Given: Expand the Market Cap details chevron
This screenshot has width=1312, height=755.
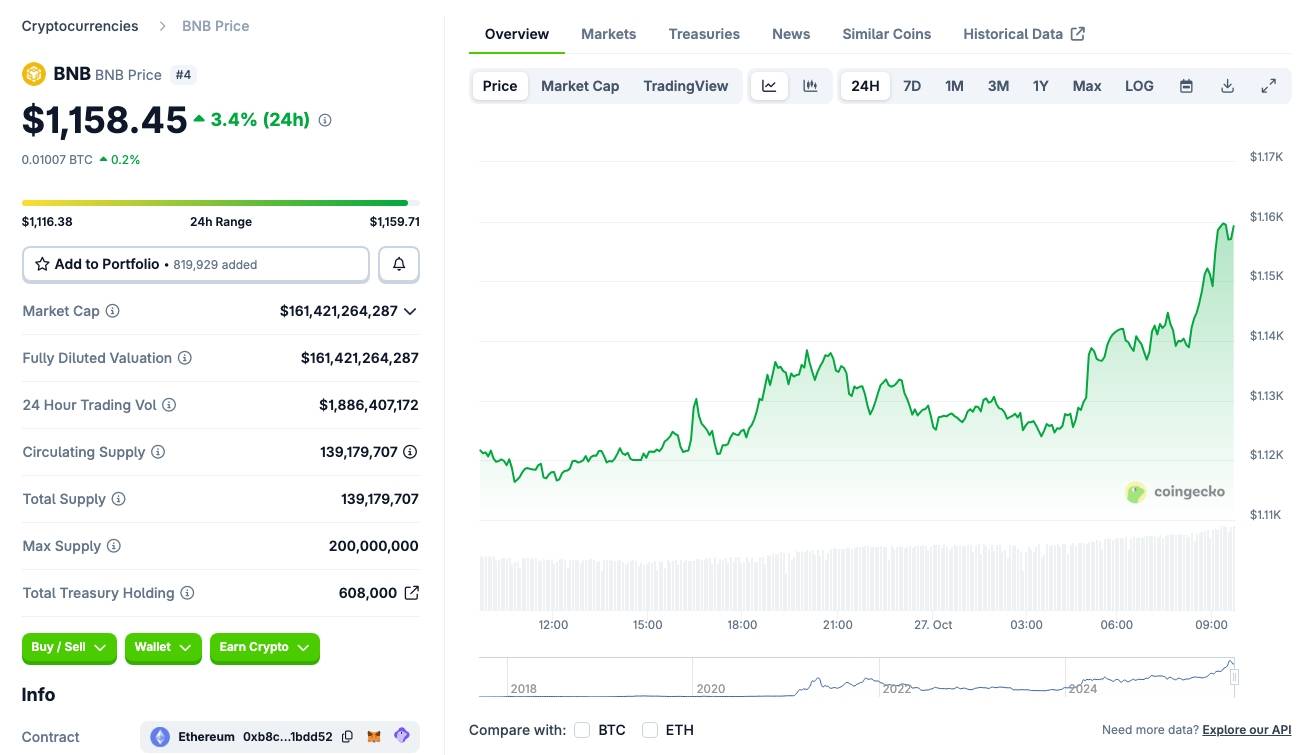Looking at the screenshot, I should tap(409, 311).
